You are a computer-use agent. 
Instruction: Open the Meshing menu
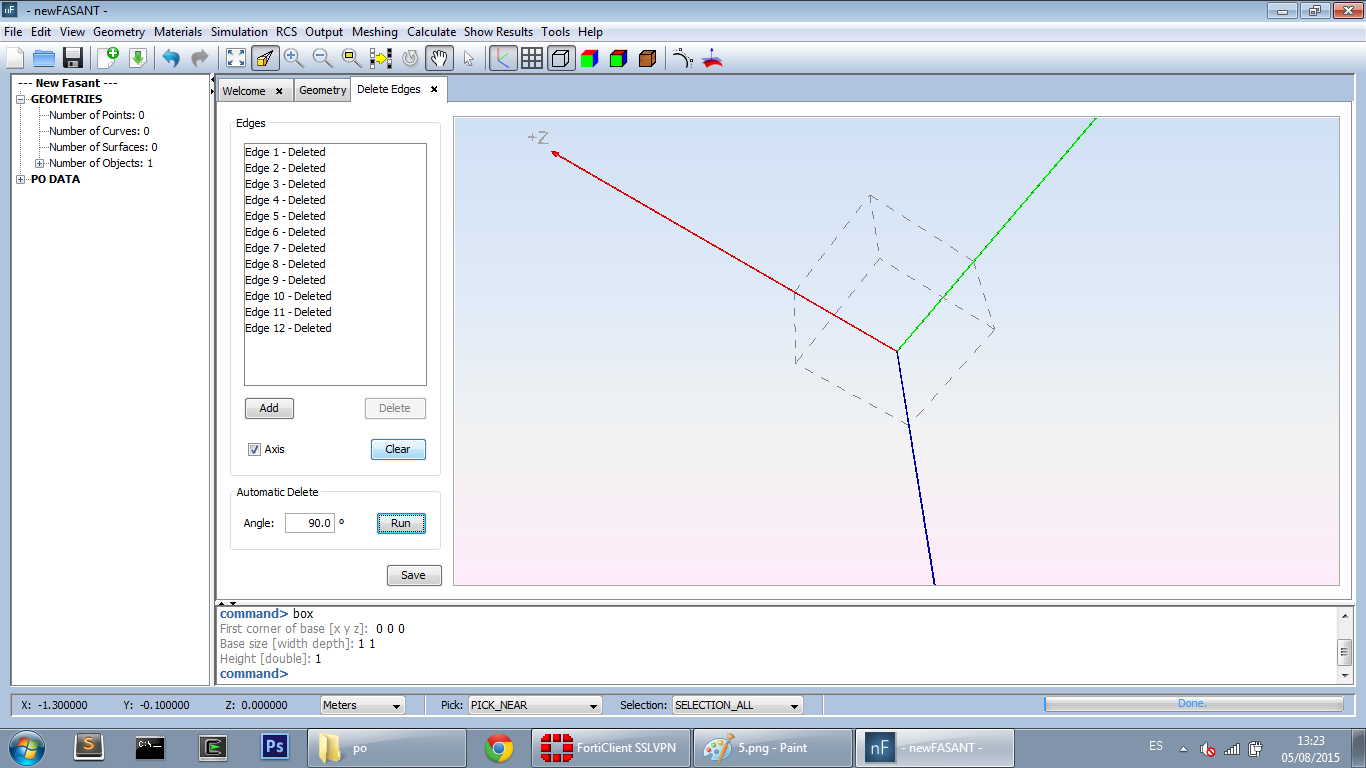click(x=375, y=32)
